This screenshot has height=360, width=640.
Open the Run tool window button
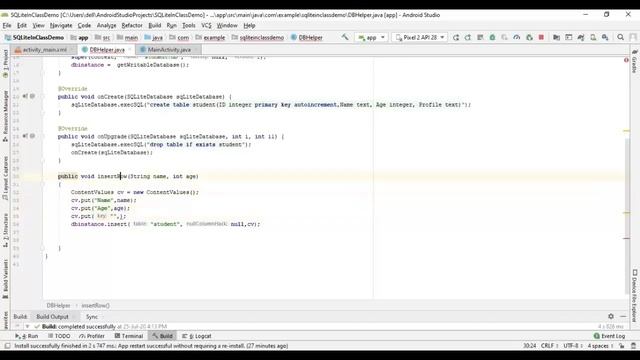tap(27, 336)
